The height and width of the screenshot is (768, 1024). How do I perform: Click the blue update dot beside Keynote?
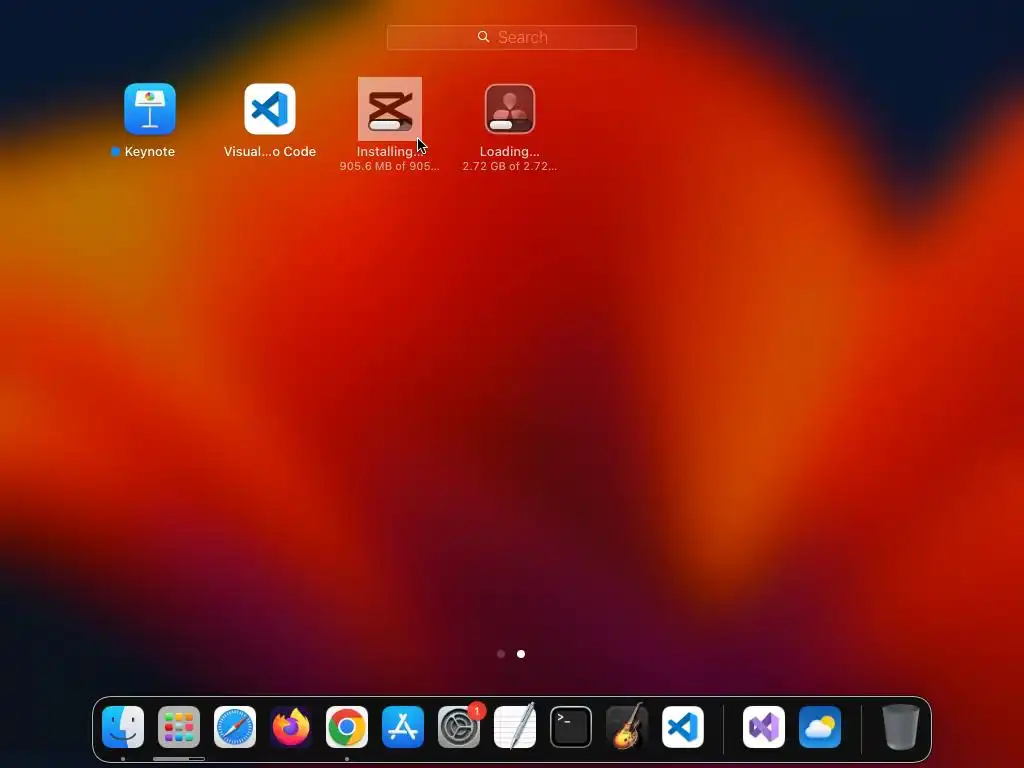point(116,152)
